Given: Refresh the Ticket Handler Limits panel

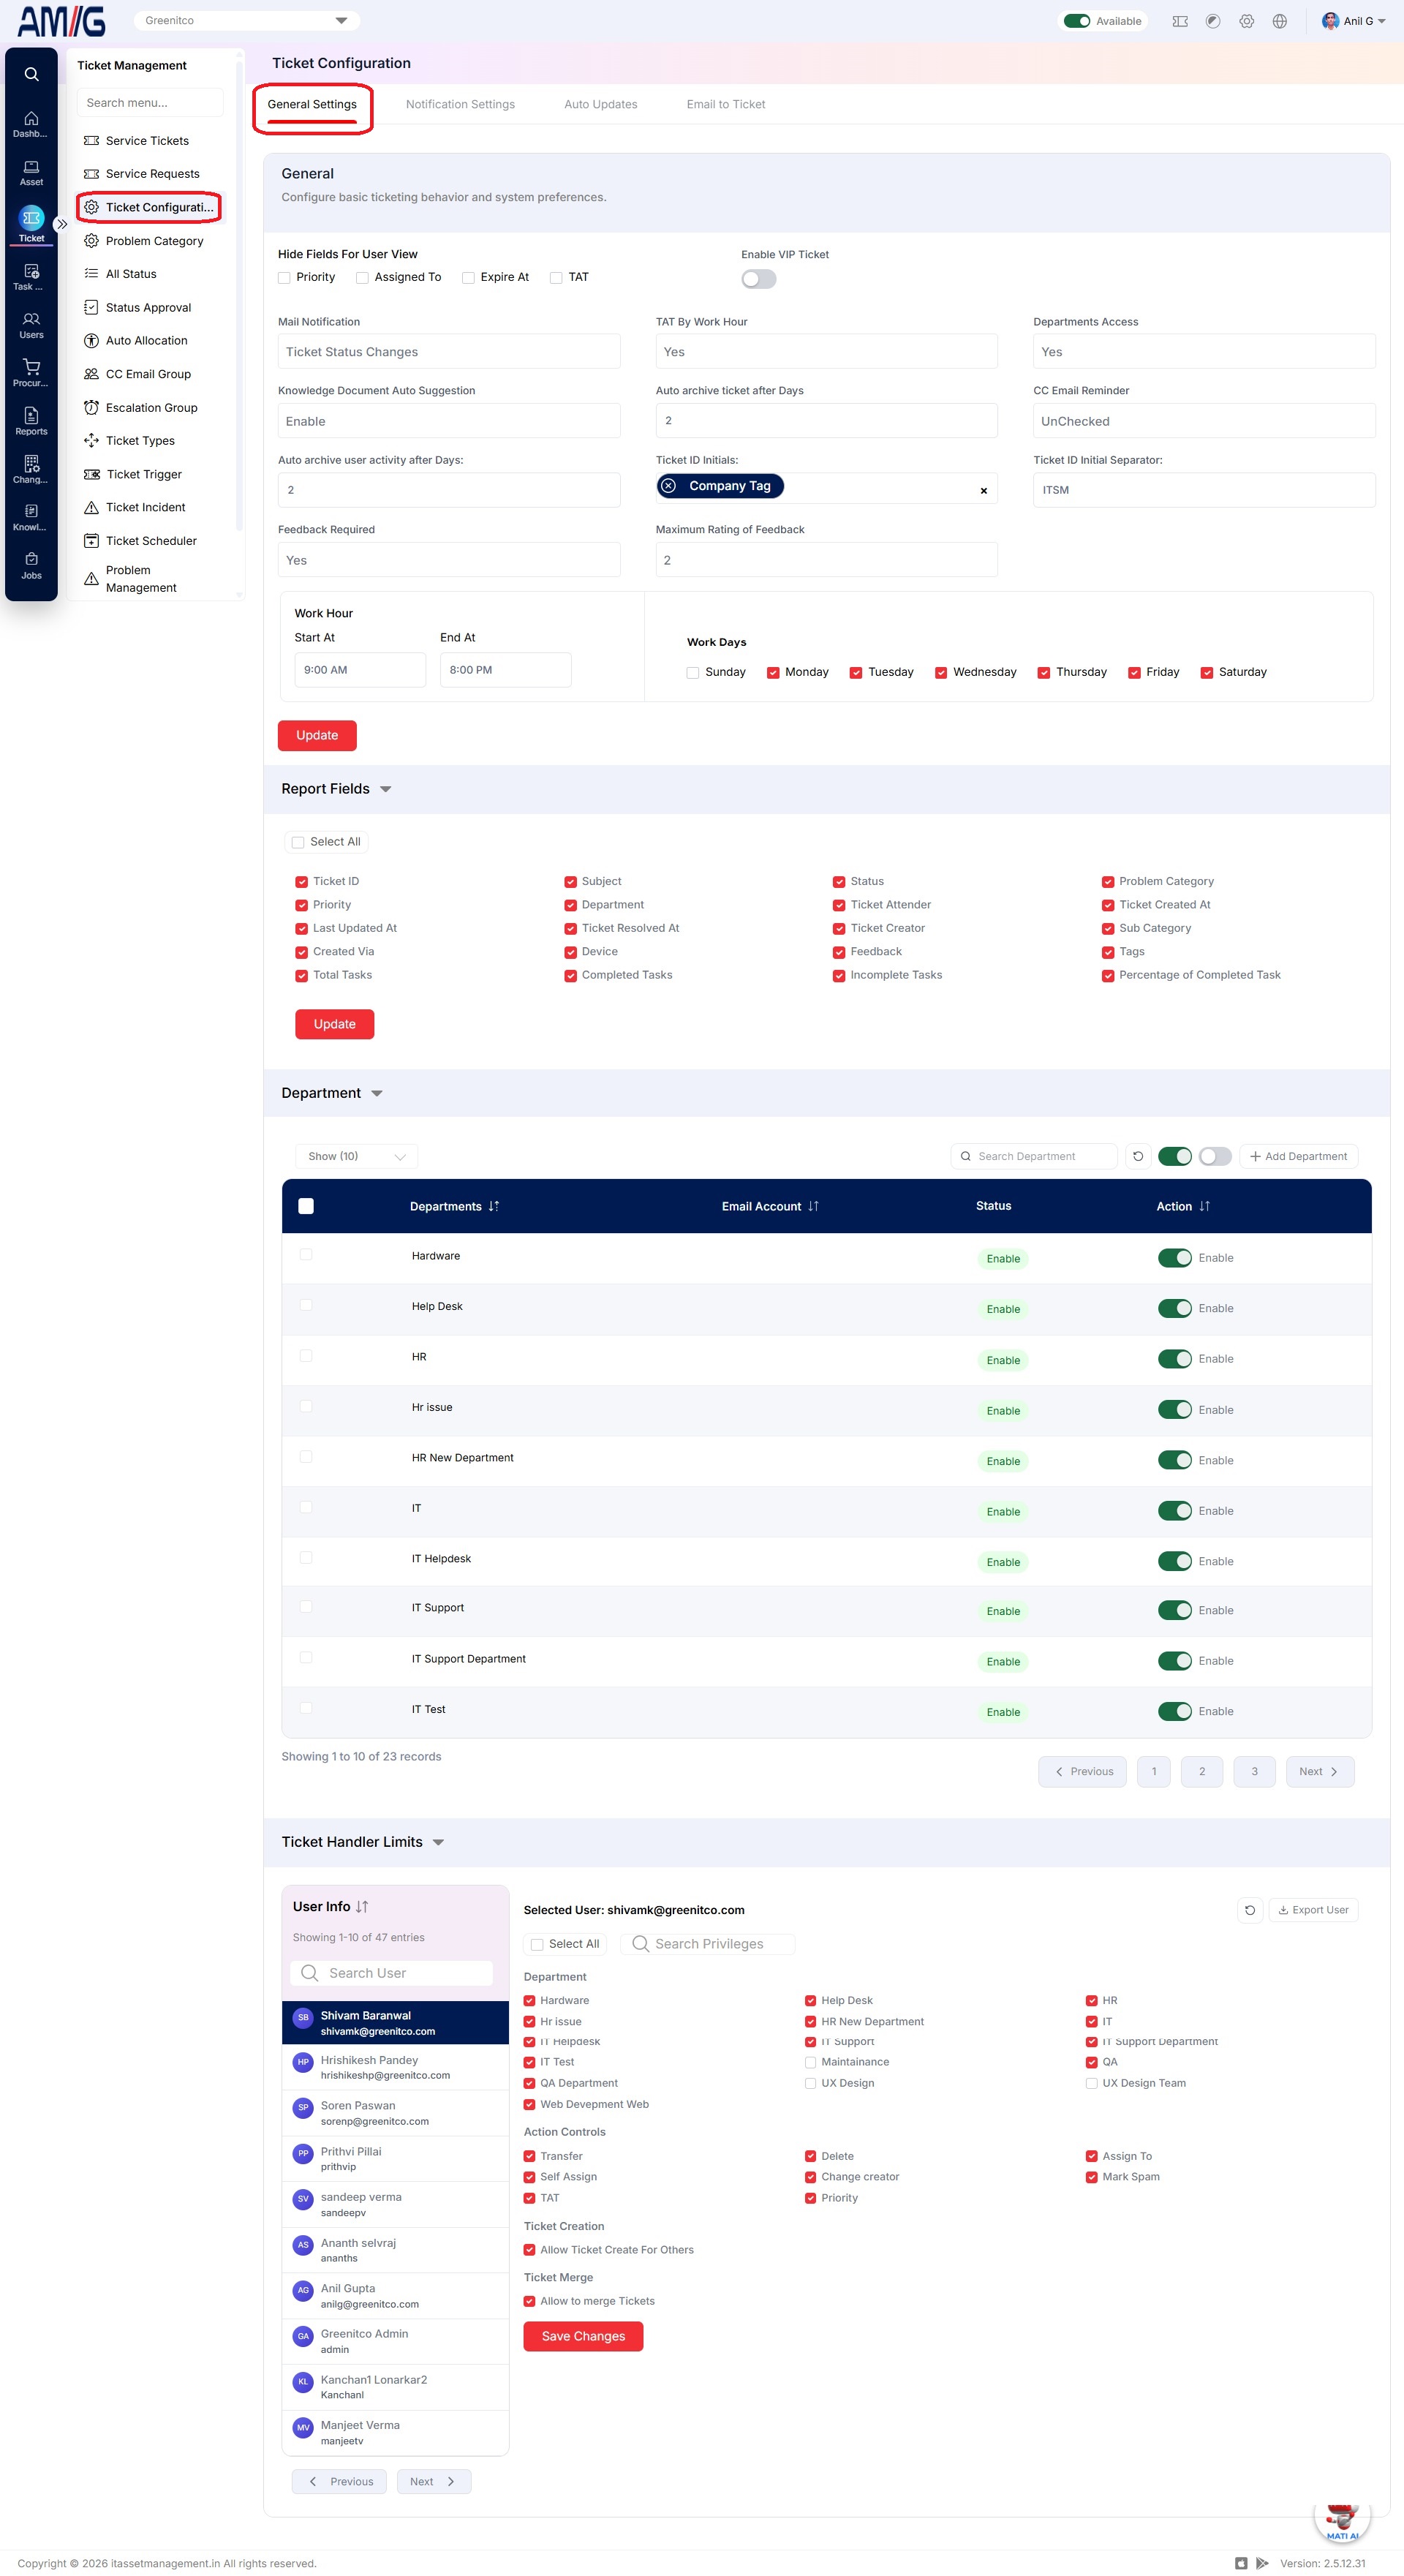Looking at the screenshot, I should click(1250, 1910).
